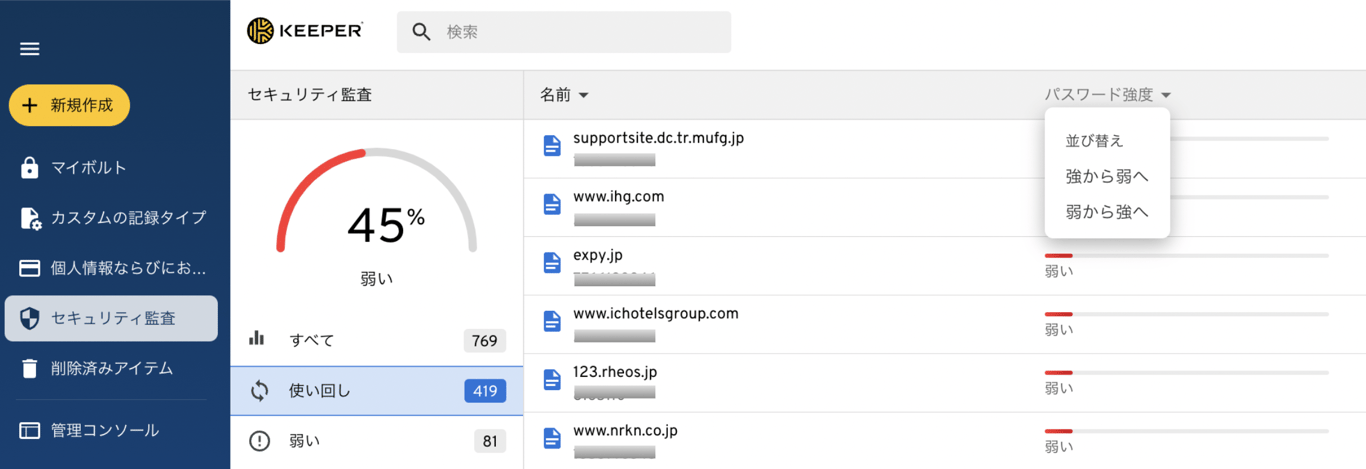Viewport: 1366px width, 469px height.
Task: Click the 769 count badge
Action: [485, 341]
